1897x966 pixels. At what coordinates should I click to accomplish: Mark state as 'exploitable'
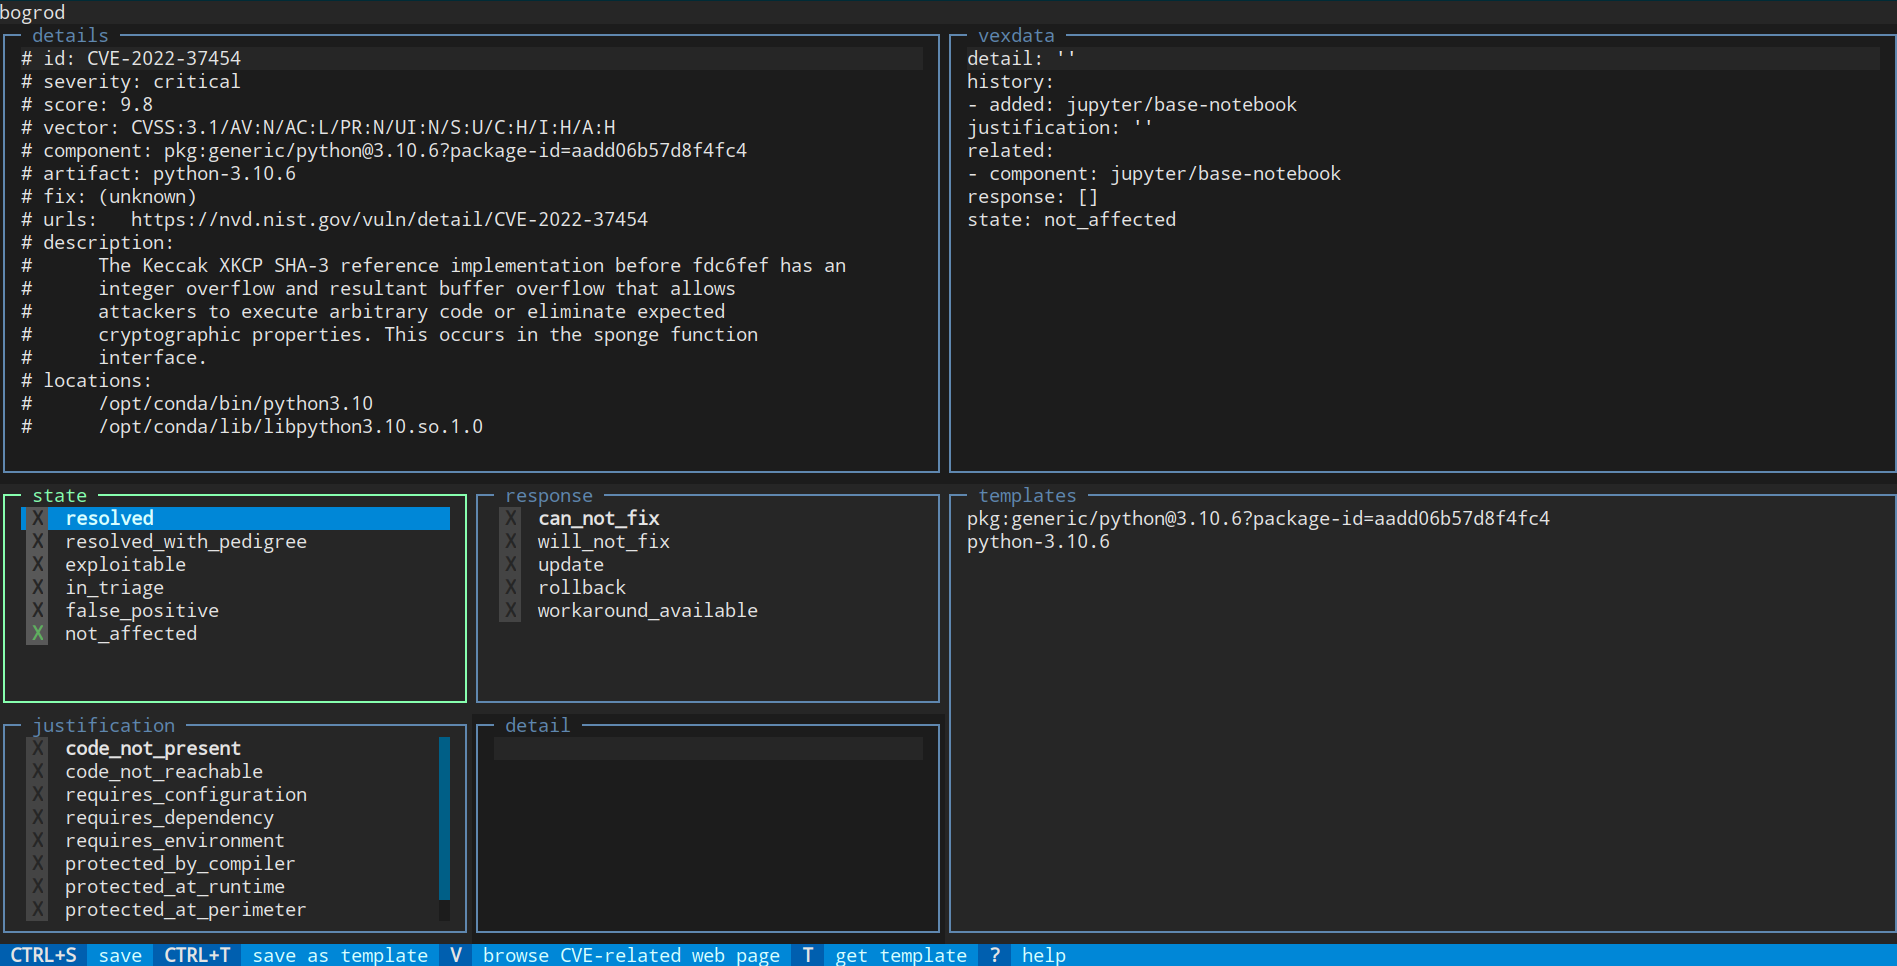(x=125, y=564)
